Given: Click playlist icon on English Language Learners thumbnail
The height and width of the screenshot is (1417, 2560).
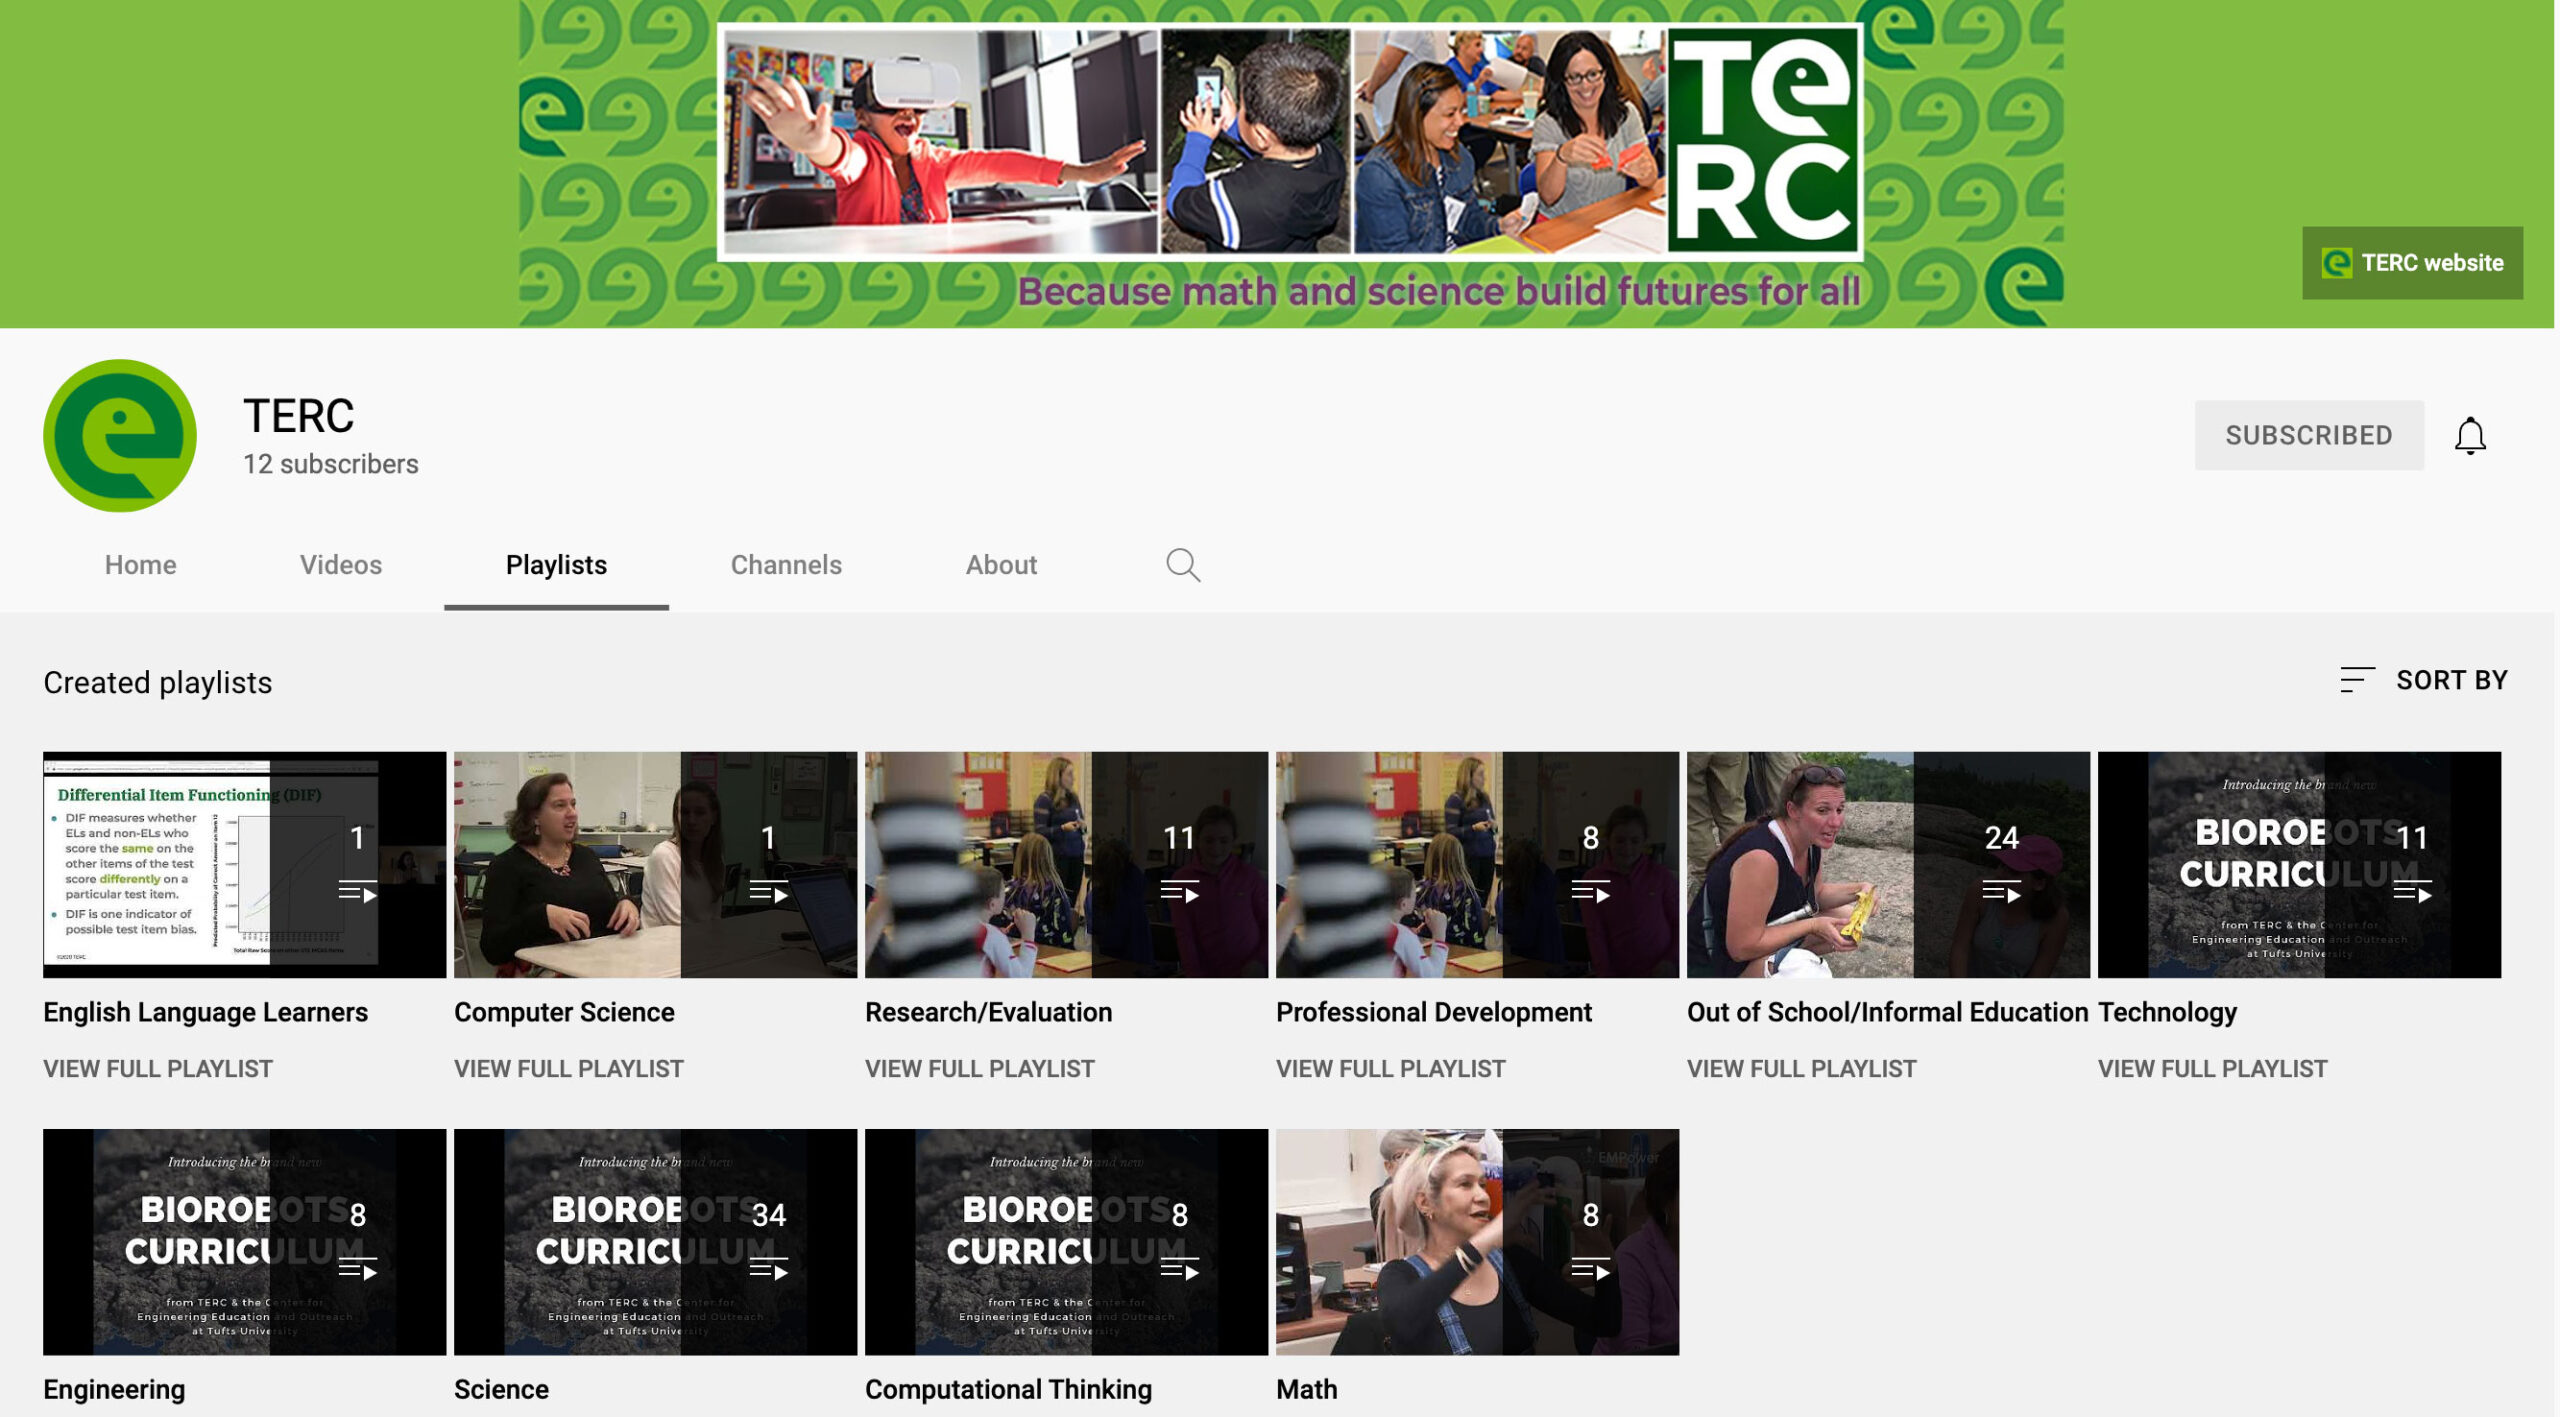Looking at the screenshot, I should 357,891.
